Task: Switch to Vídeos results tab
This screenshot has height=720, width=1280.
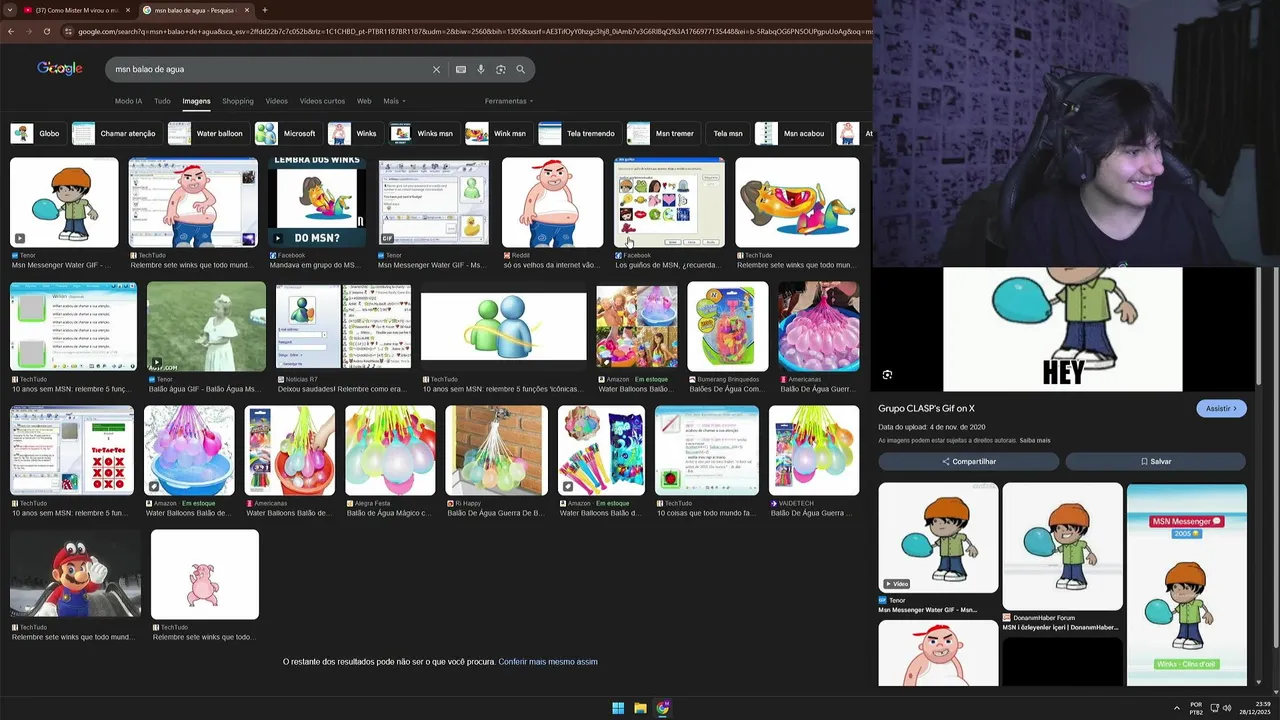Action: point(276,101)
